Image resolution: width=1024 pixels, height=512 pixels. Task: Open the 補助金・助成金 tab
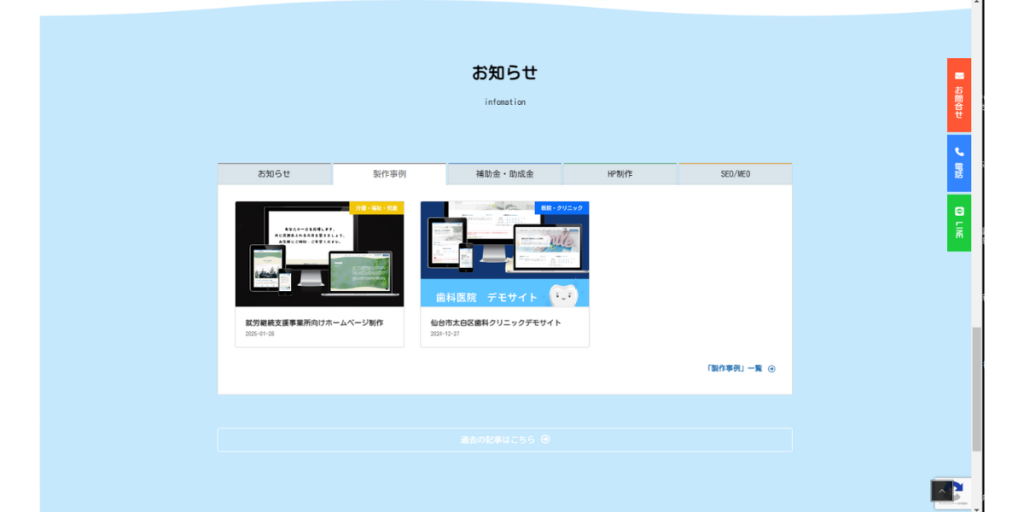(504, 174)
